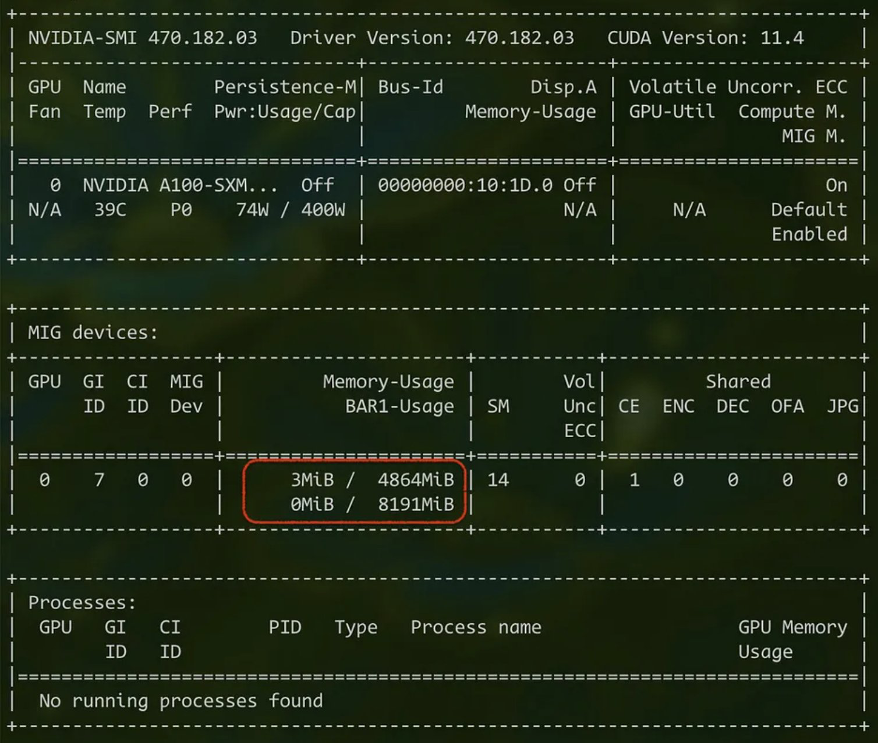Click the Processes section header
This screenshot has height=743, width=879.
point(81,602)
